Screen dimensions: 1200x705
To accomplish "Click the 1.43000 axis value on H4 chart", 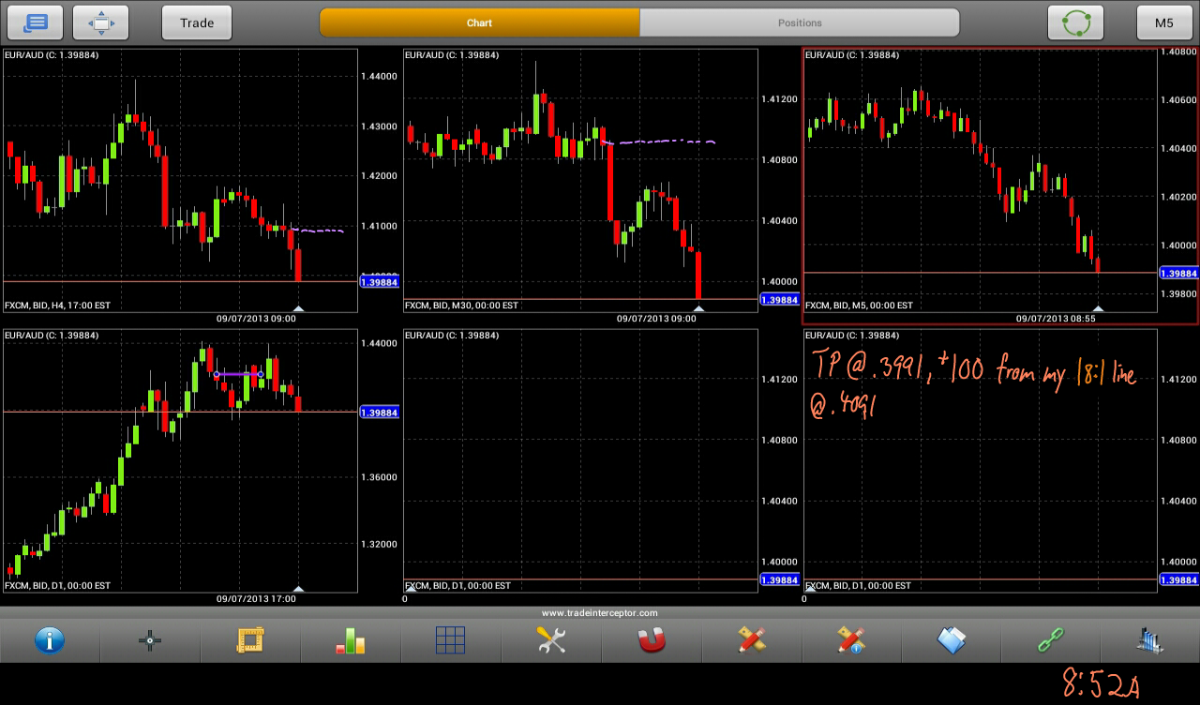I will [x=379, y=127].
